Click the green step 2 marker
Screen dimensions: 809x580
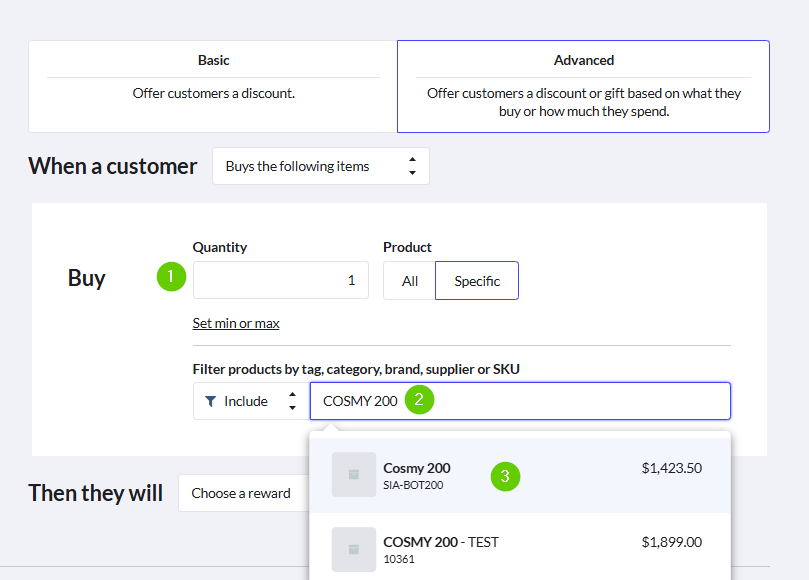click(x=419, y=400)
